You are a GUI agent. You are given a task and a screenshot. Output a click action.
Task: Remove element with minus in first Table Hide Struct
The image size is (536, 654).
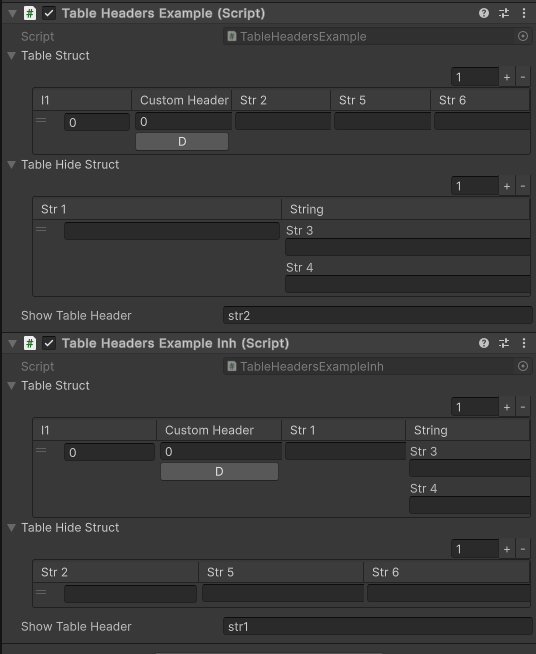pyautogui.click(x=523, y=186)
